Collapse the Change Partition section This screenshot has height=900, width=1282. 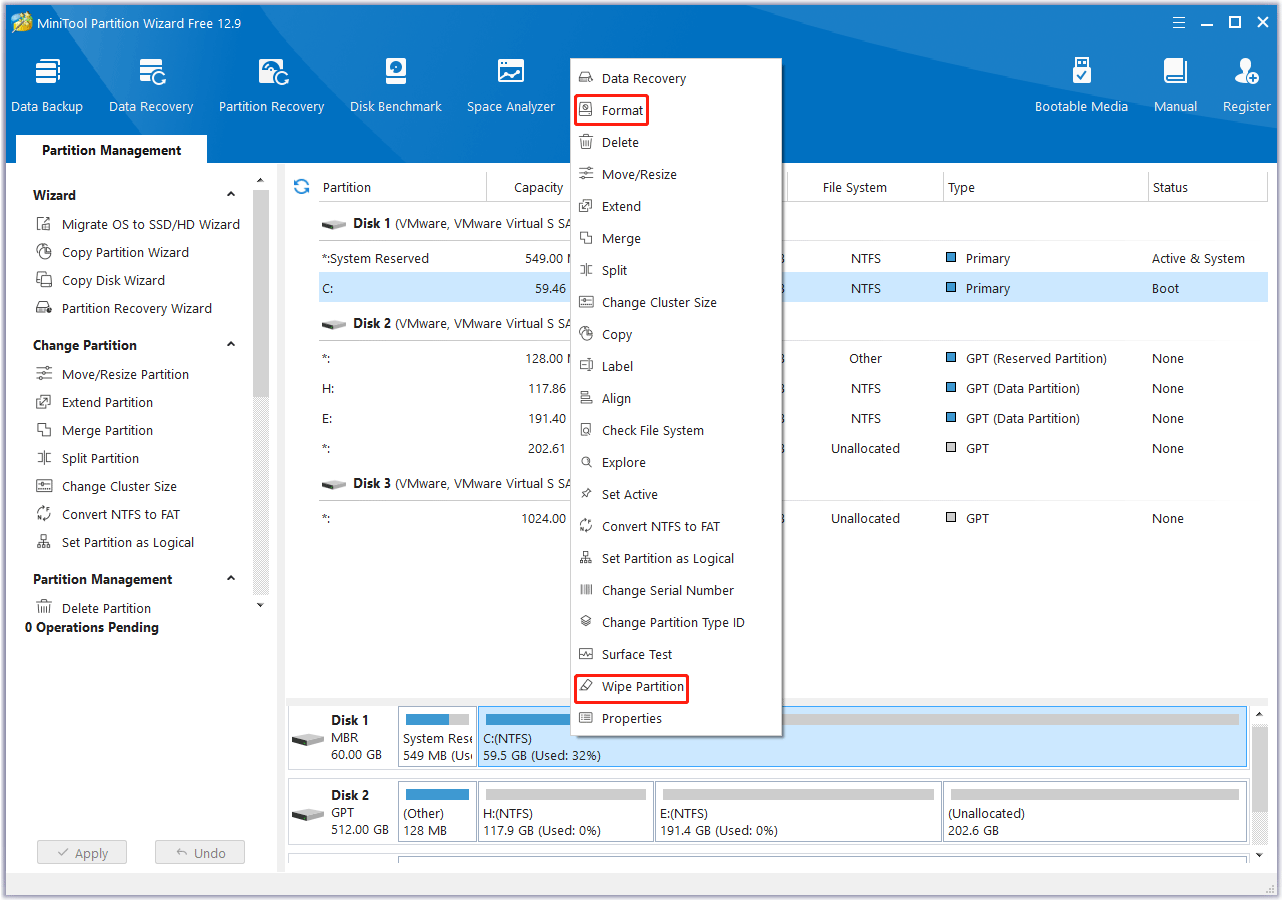click(231, 345)
